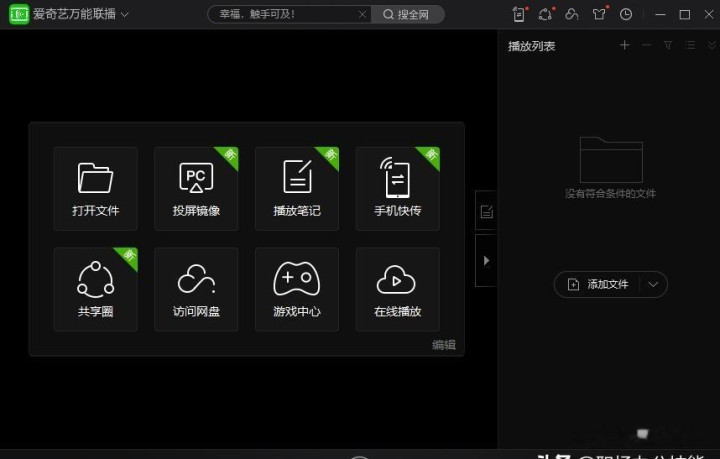Image resolution: width=720 pixels, height=459 pixels.
Task: Open the share circle icon in title bar
Action: (x=546, y=14)
